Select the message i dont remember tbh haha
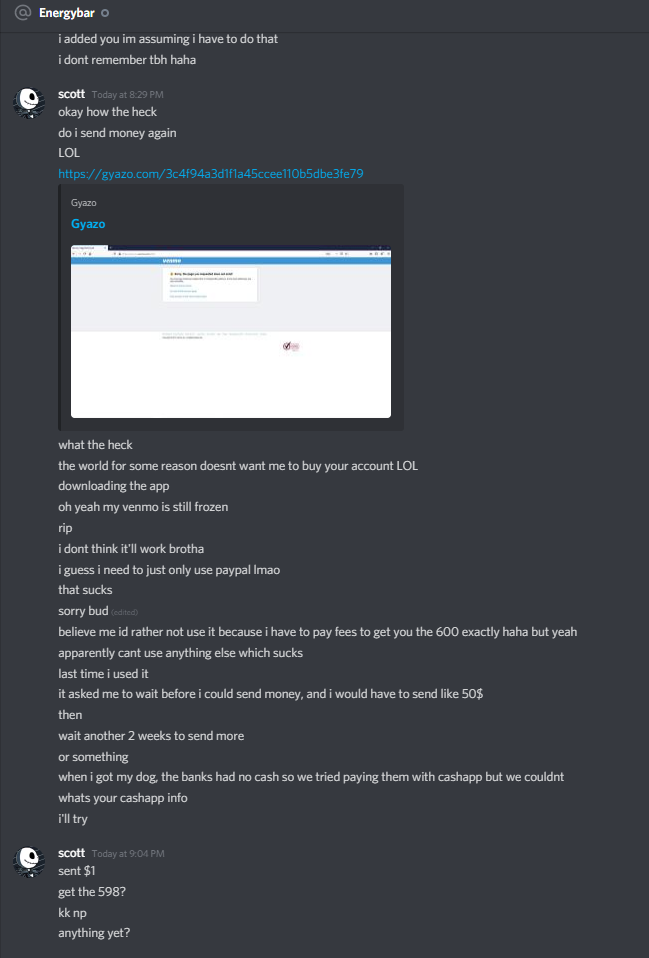Viewport: 649px width, 958px height. click(127, 59)
